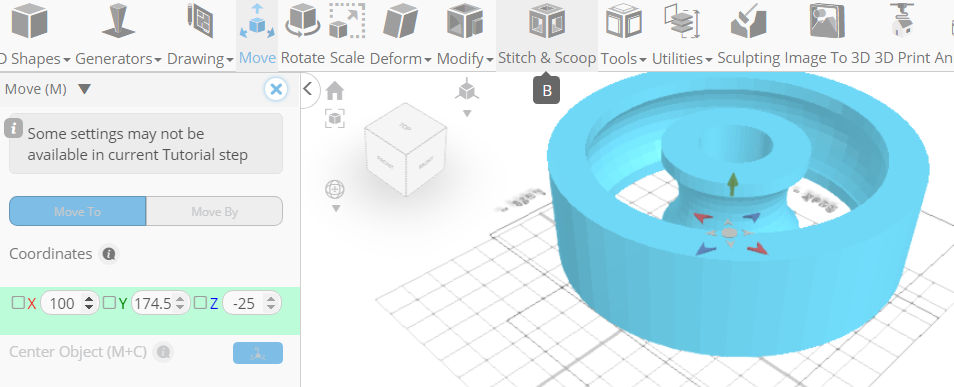The width and height of the screenshot is (954, 387).
Task: Open the perspective view cube icon
Action: [x=467, y=89]
